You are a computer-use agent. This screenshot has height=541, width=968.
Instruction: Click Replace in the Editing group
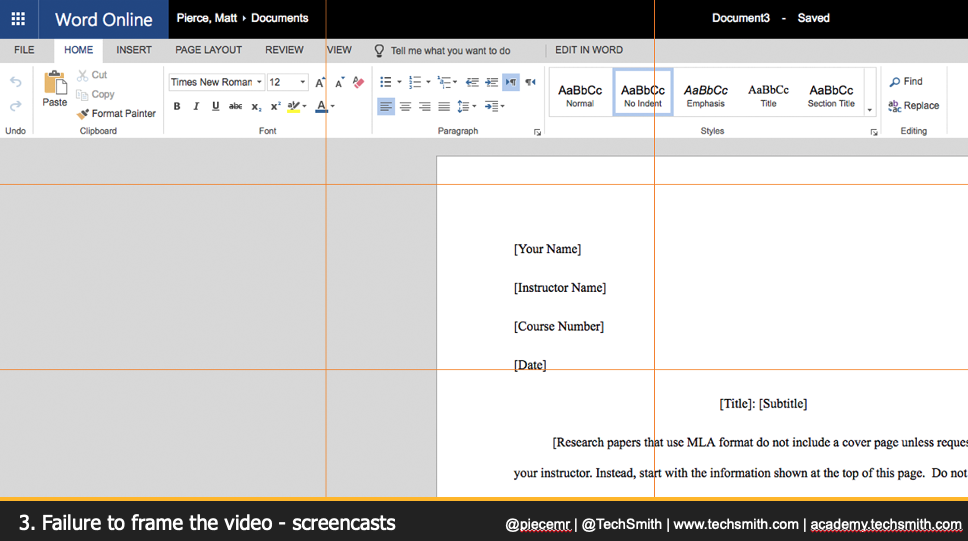[914, 106]
